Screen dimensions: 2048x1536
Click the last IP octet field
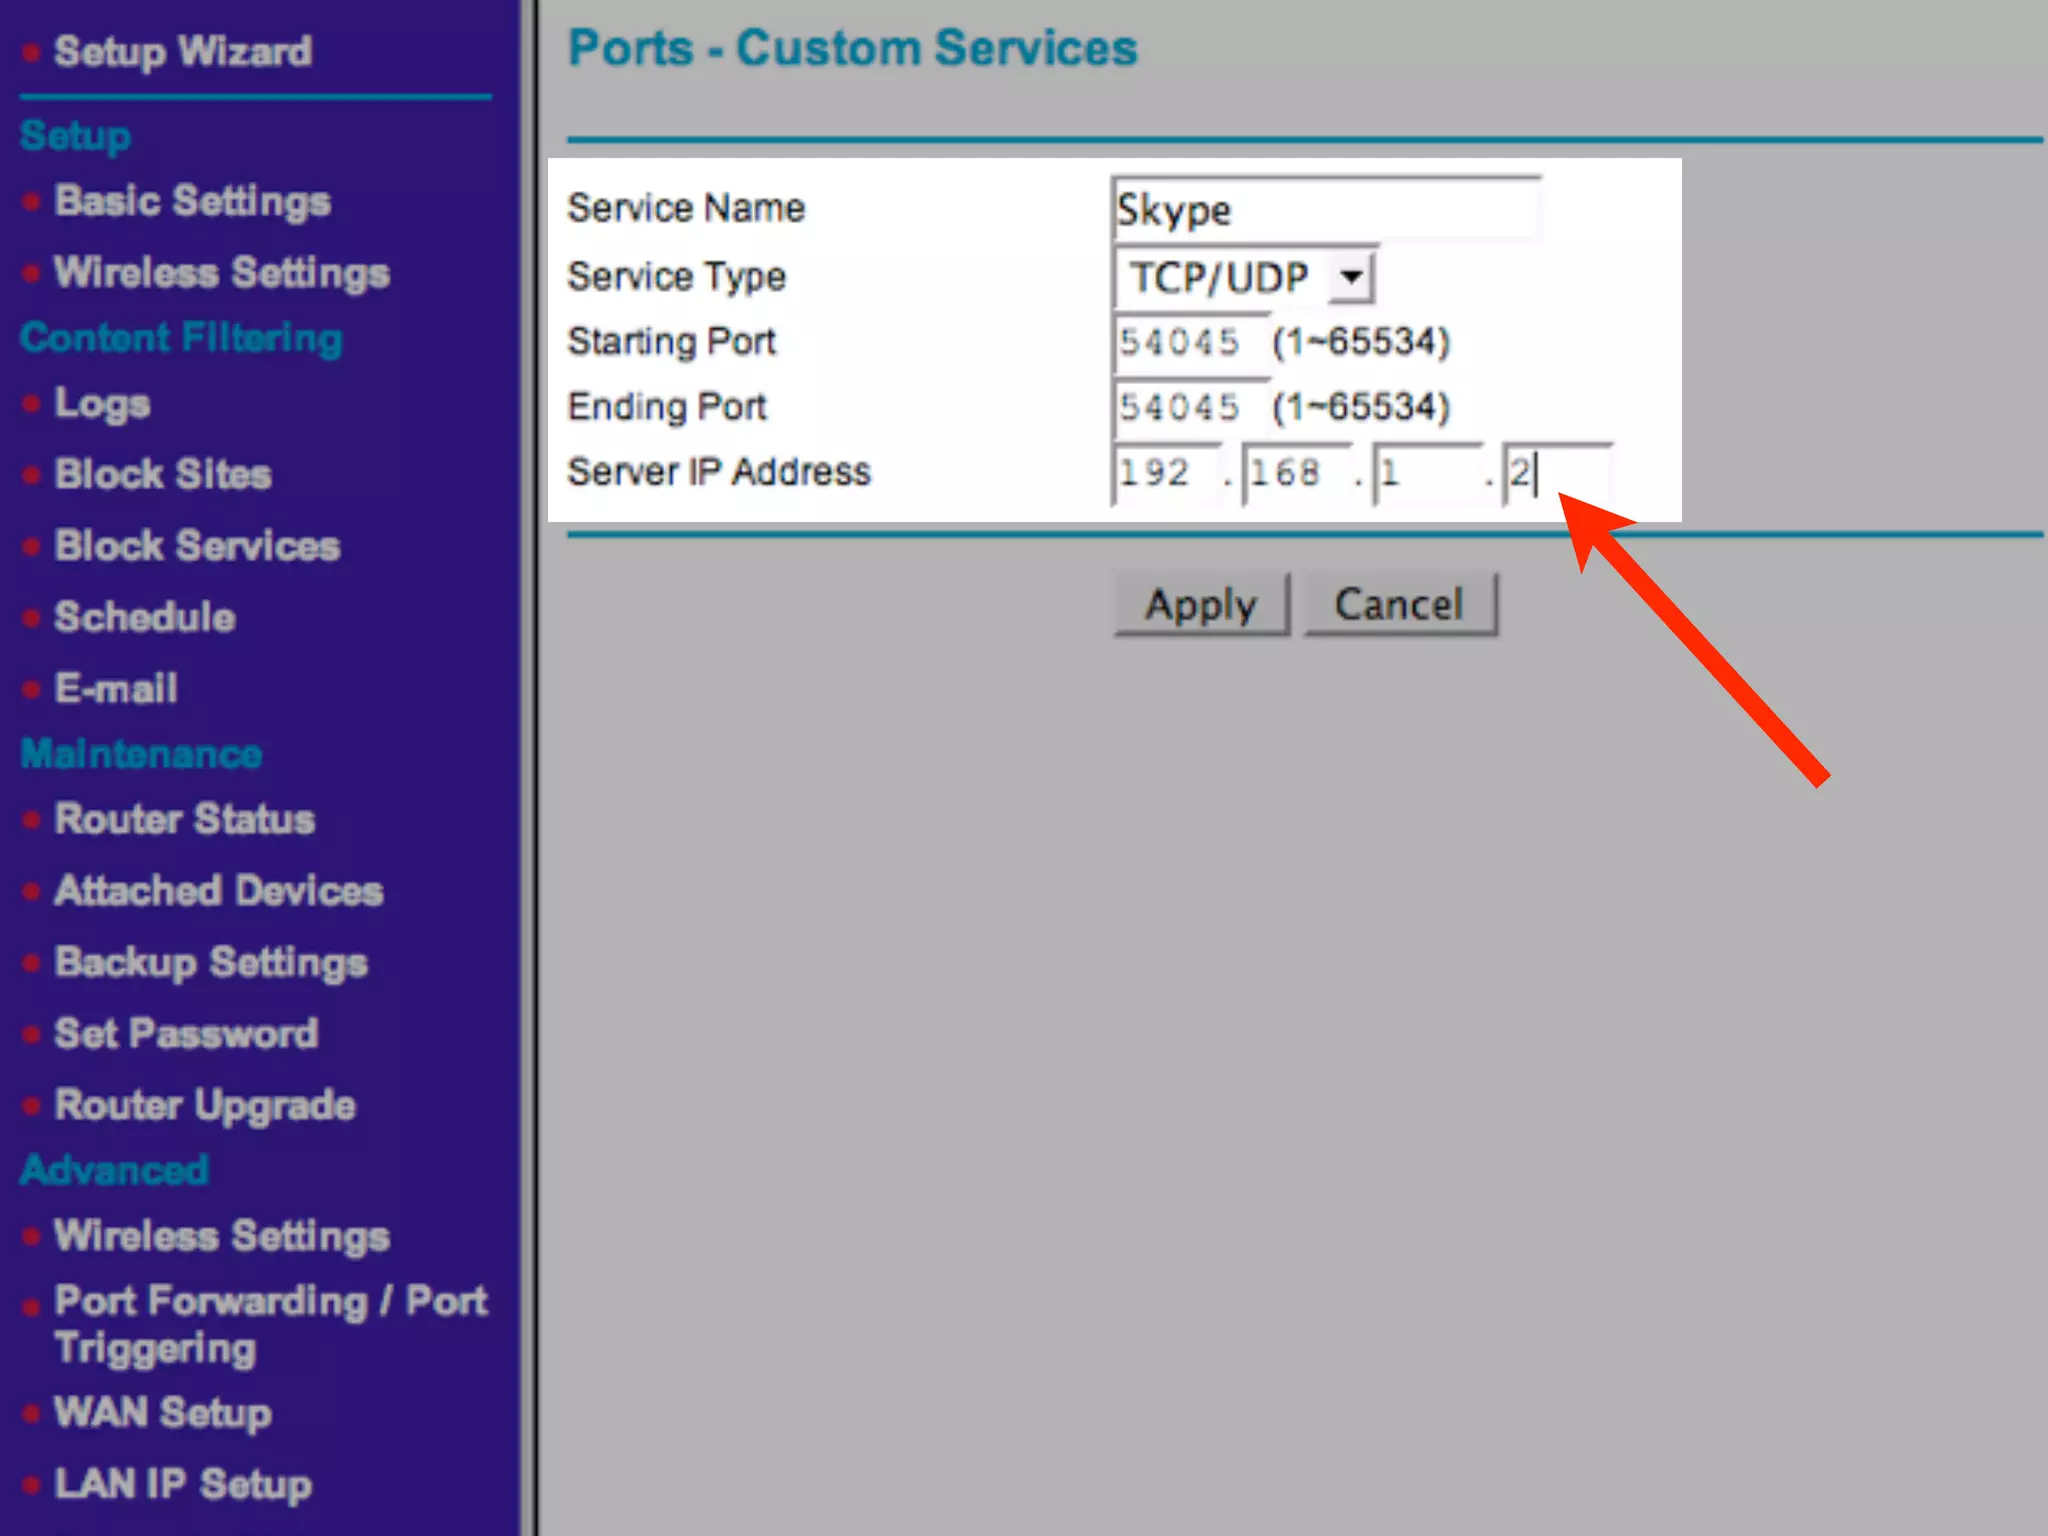(x=1556, y=472)
